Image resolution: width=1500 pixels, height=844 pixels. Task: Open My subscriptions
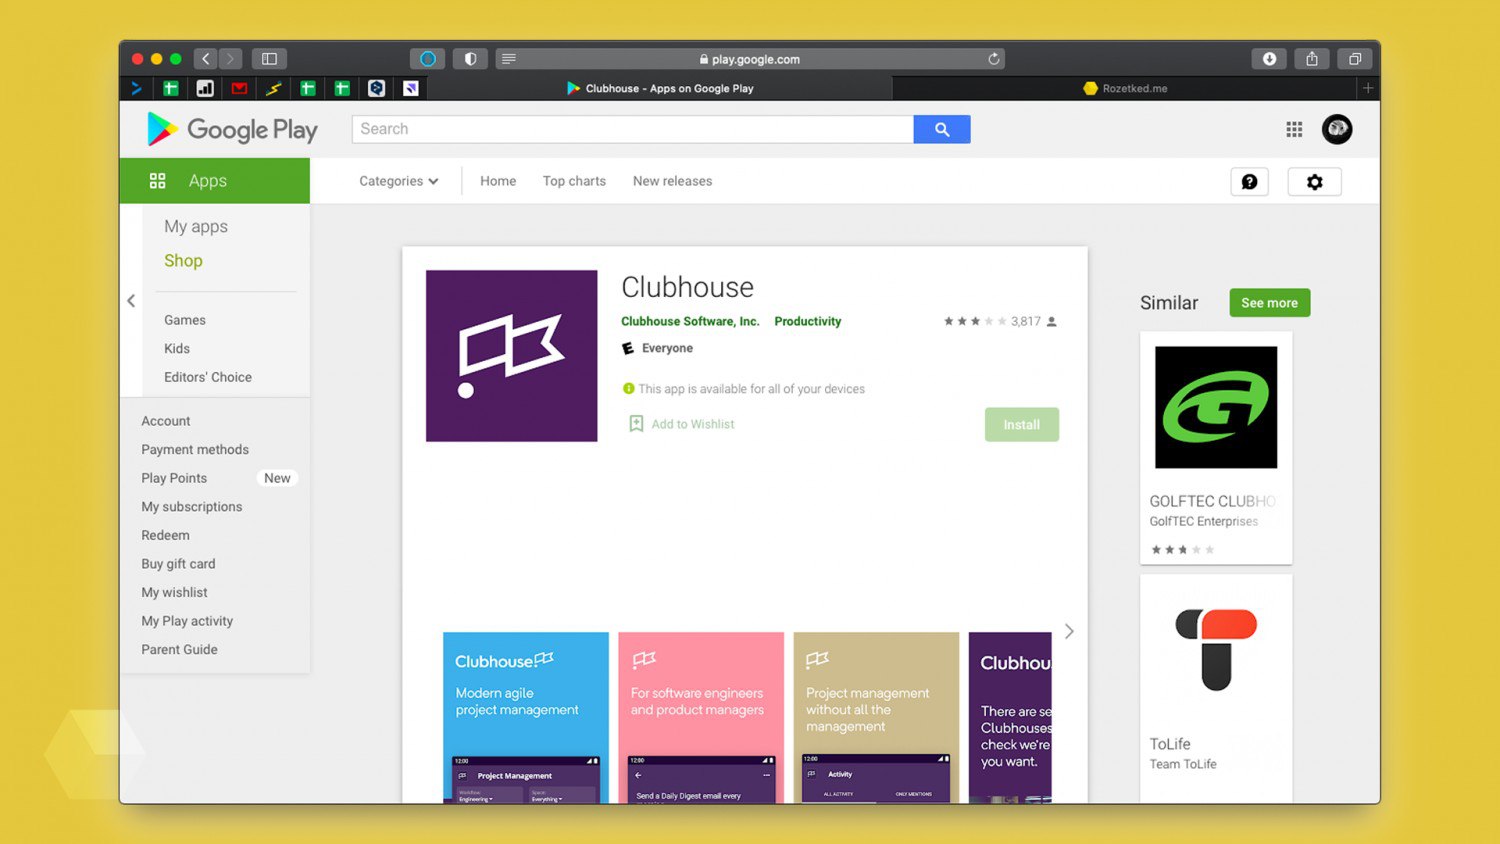click(192, 507)
